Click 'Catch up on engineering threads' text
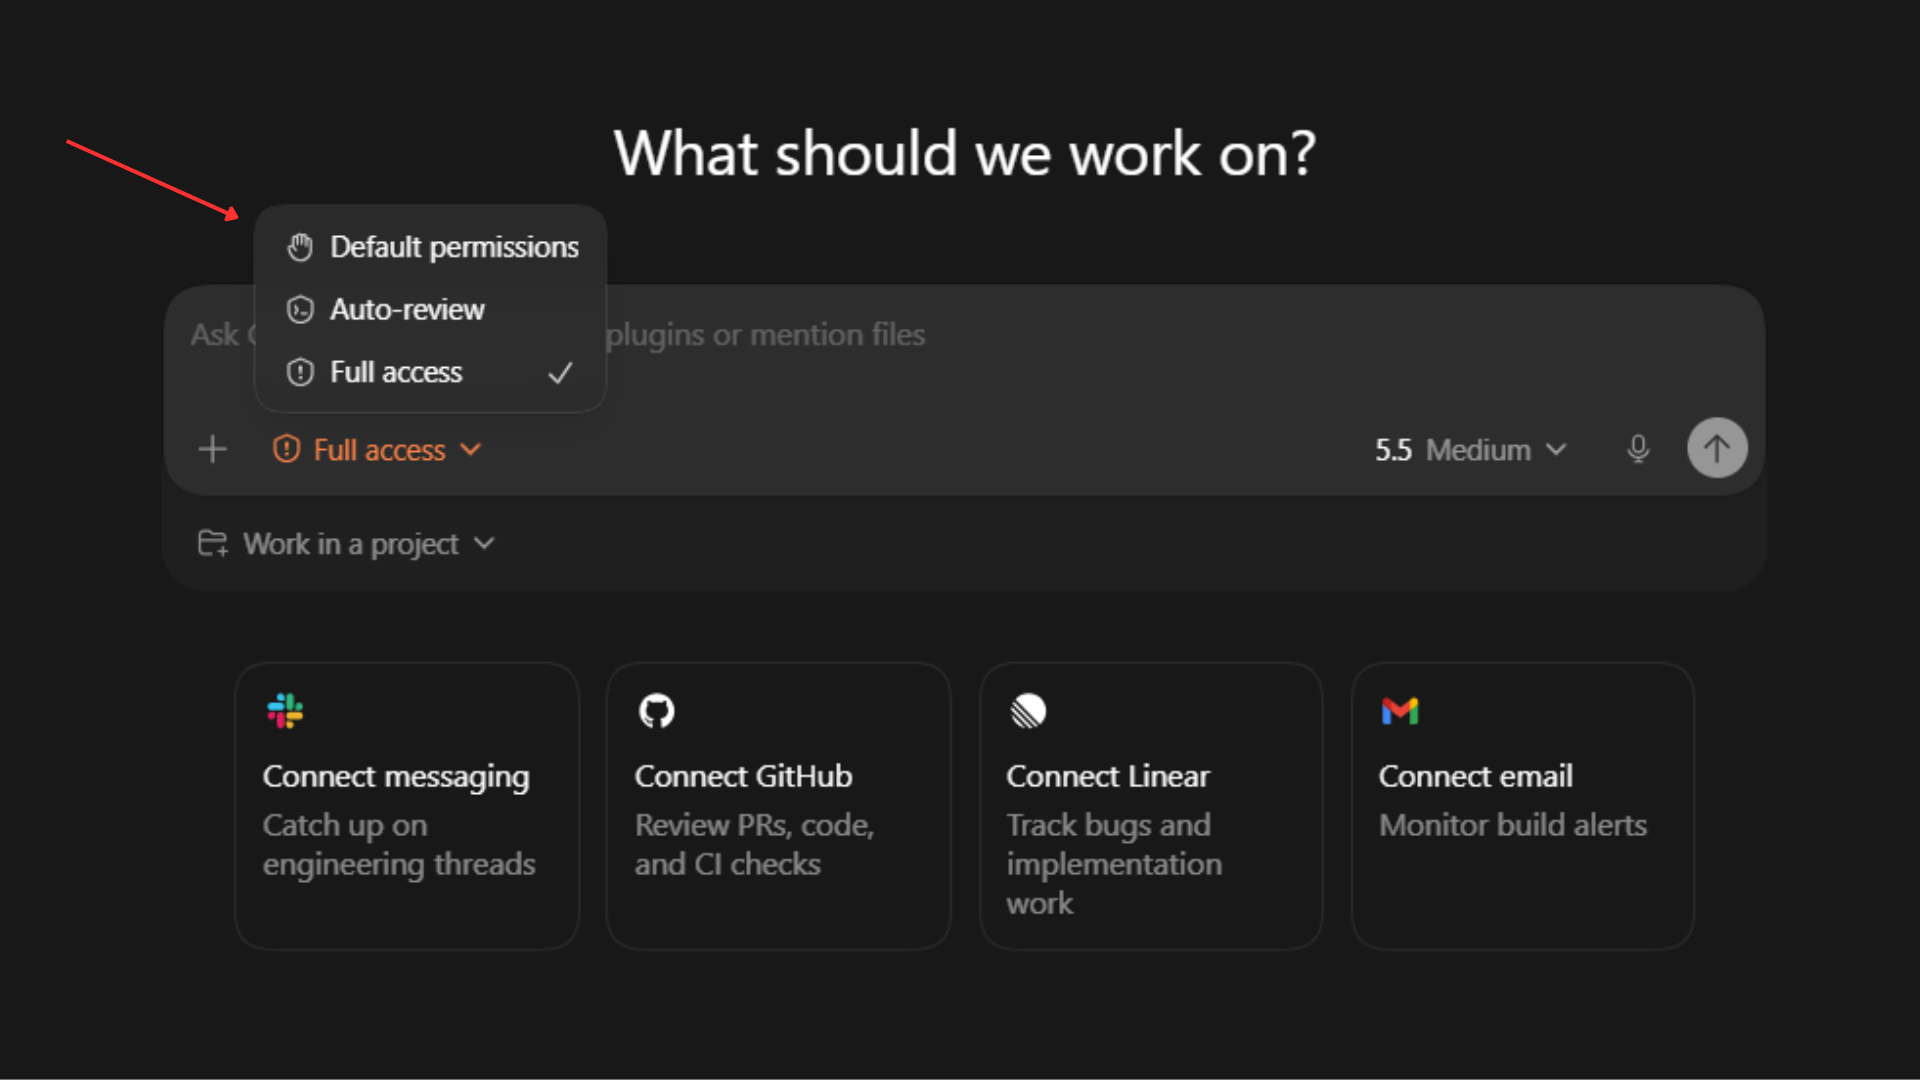This screenshot has width=1920, height=1080. (x=399, y=845)
